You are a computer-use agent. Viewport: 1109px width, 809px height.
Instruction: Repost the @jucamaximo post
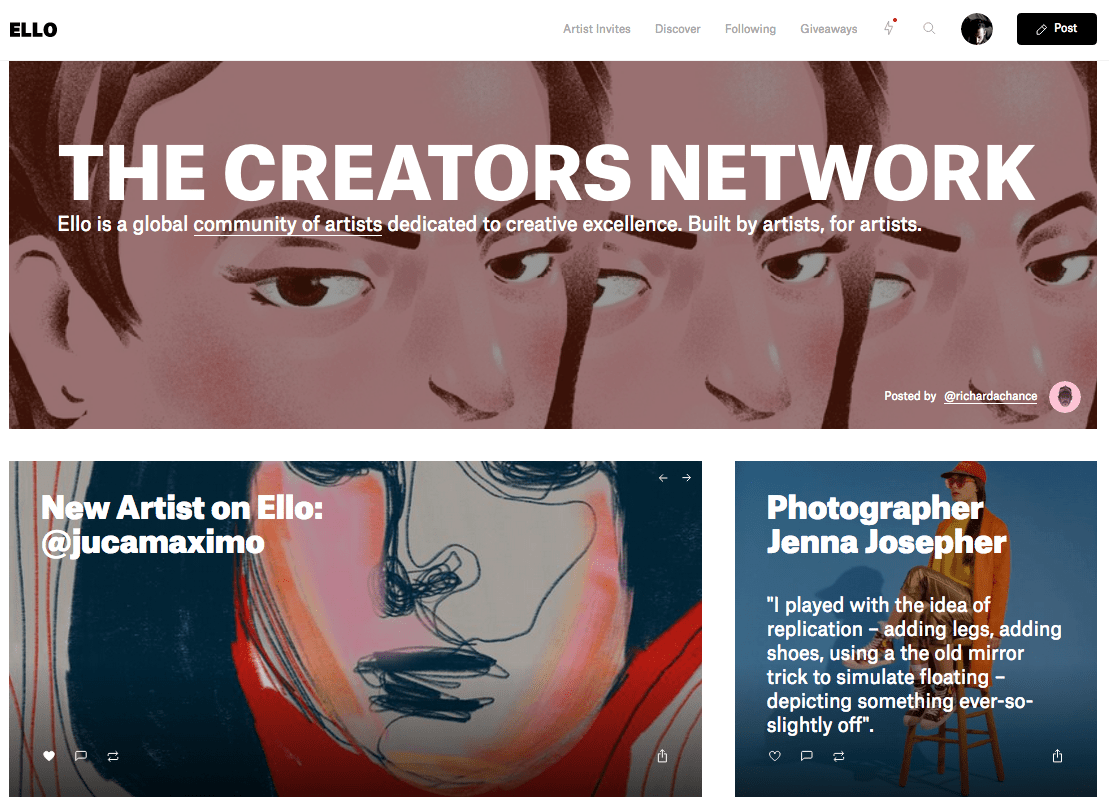click(113, 756)
